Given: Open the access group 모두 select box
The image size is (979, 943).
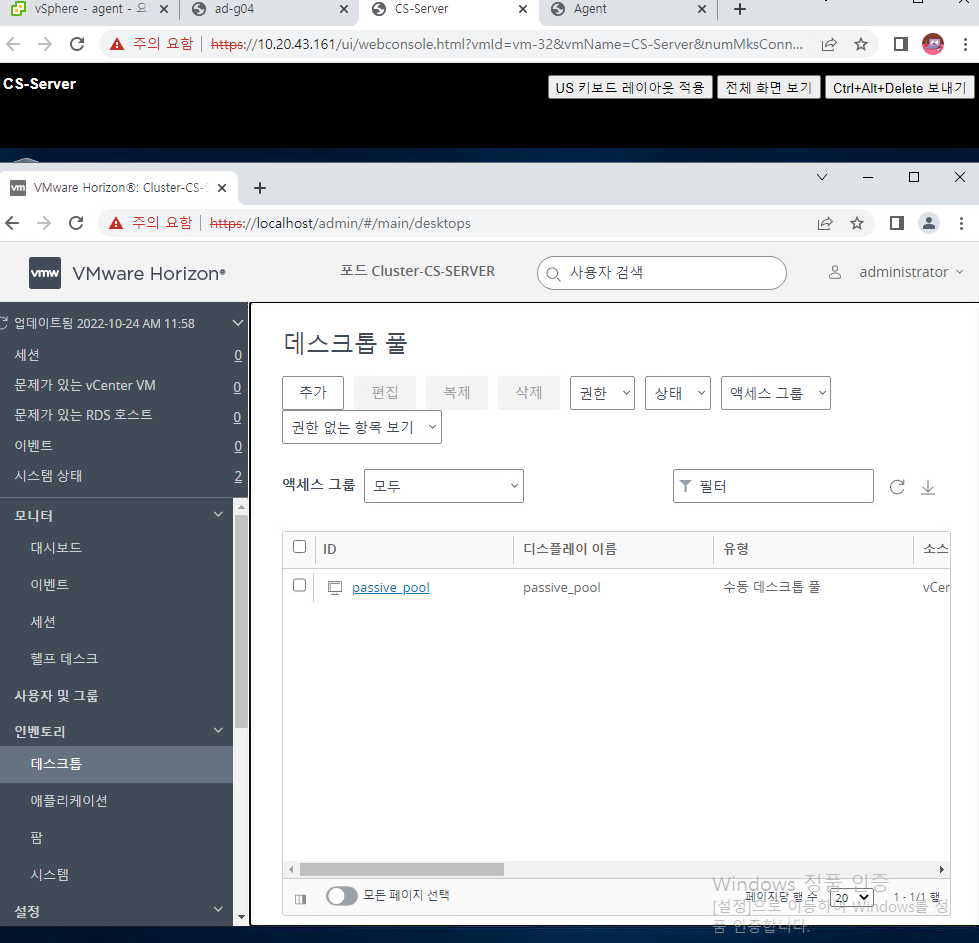Looking at the screenshot, I should [444, 486].
